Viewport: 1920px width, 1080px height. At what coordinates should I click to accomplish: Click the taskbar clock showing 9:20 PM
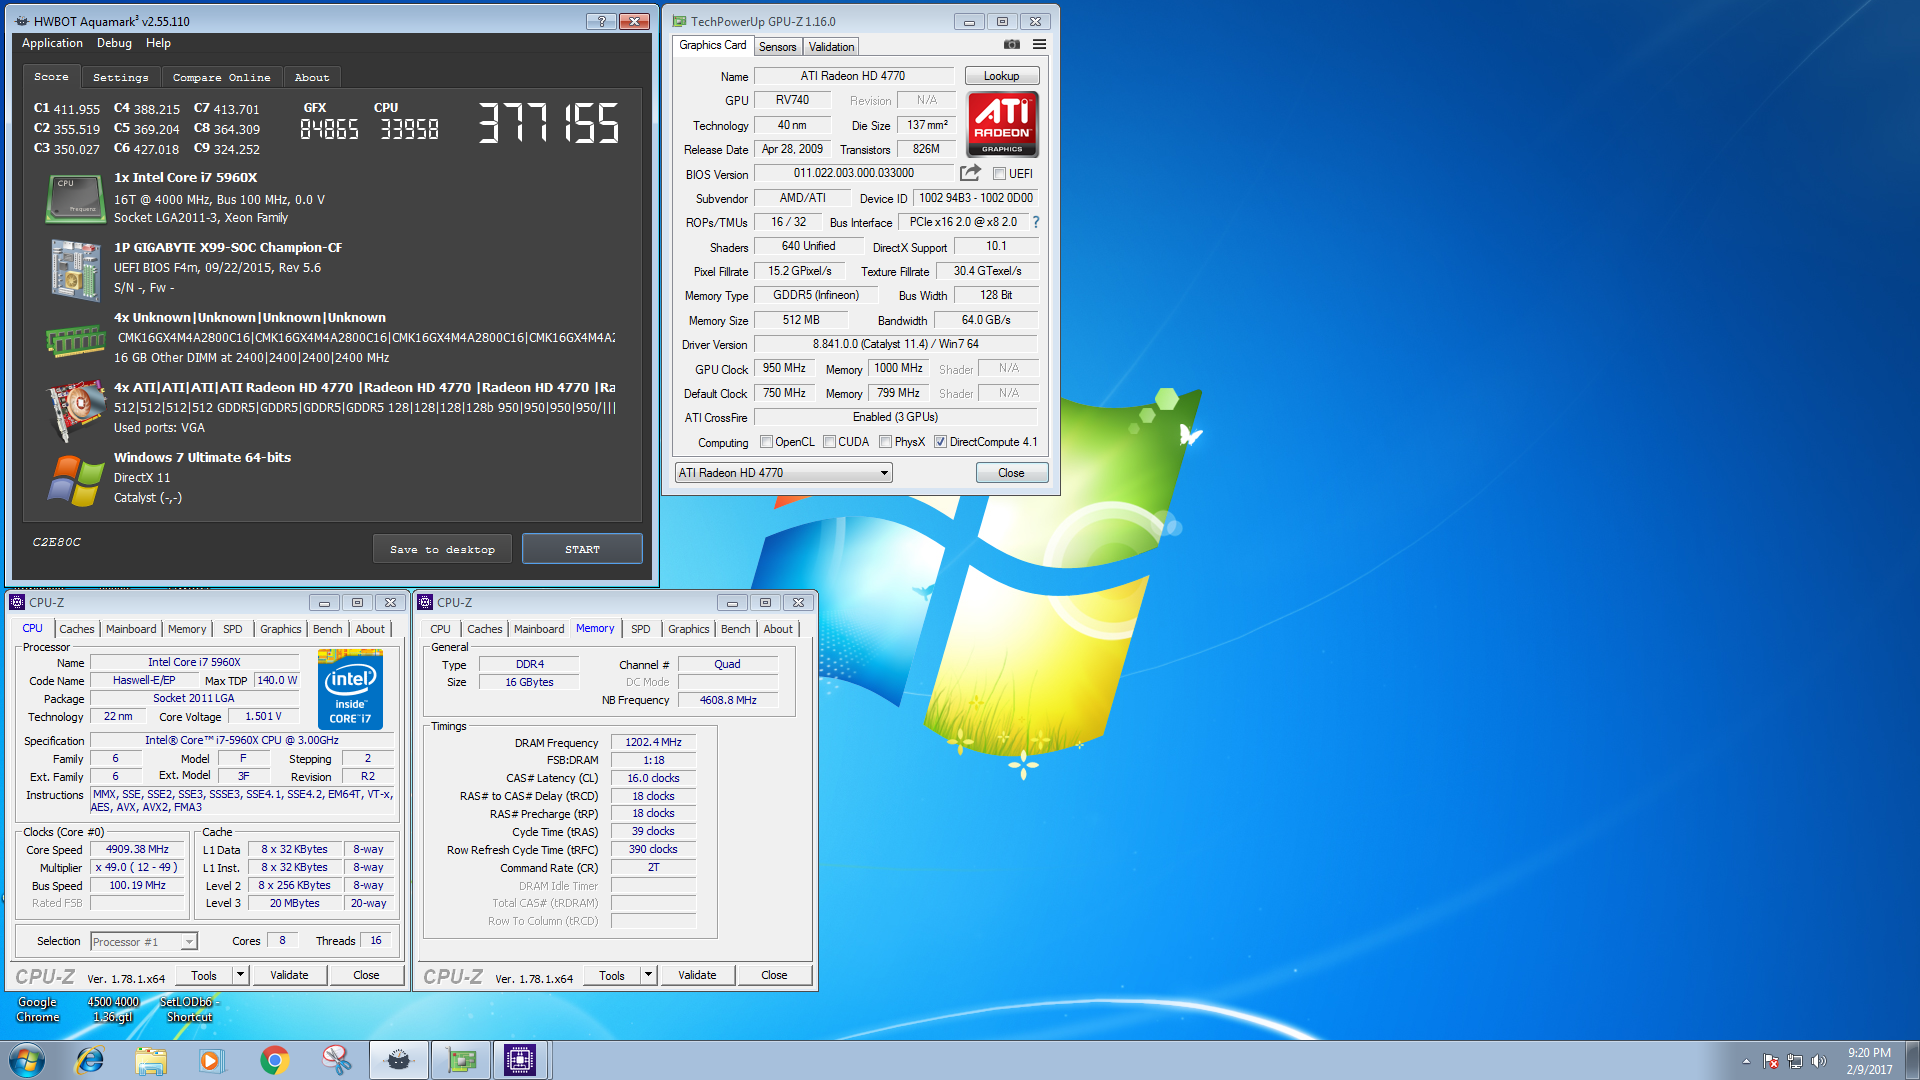coord(1869,1061)
